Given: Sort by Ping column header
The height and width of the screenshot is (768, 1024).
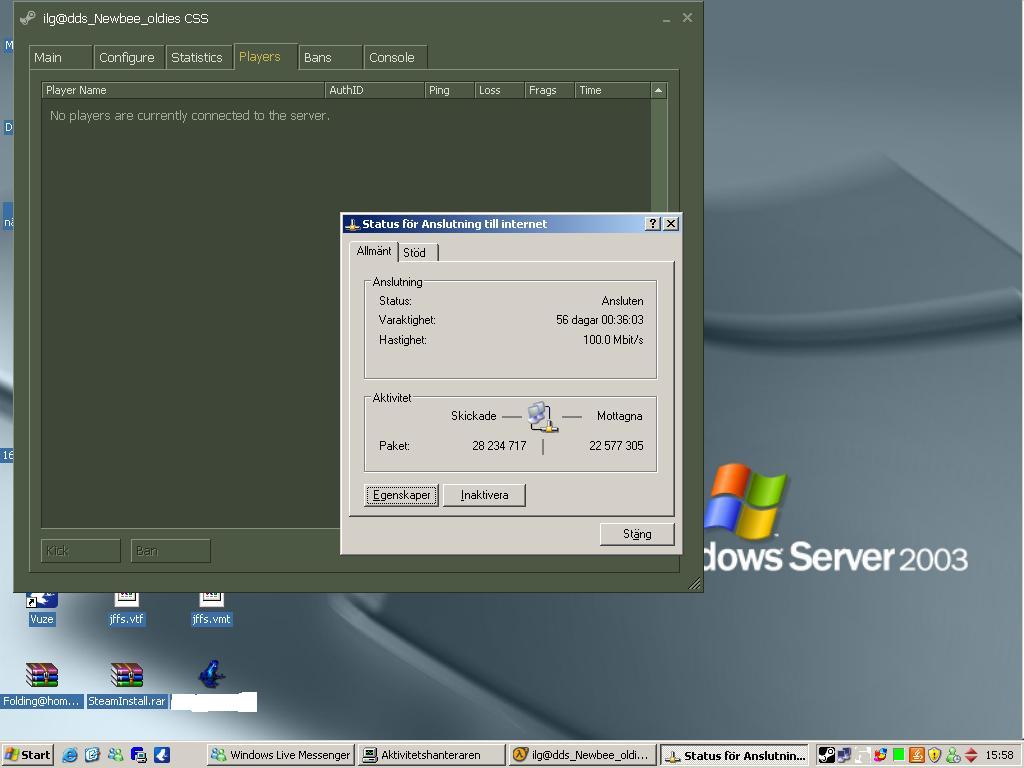Looking at the screenshot, I should tap(449, 90).
